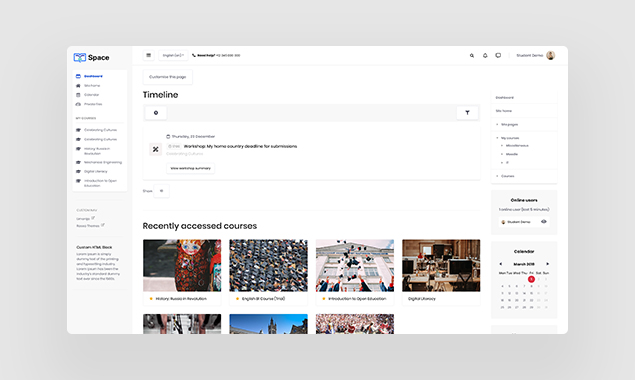Viewport: 635px width, 380px height.
Task: Open notifications bell icon
Action: [485, 56]
